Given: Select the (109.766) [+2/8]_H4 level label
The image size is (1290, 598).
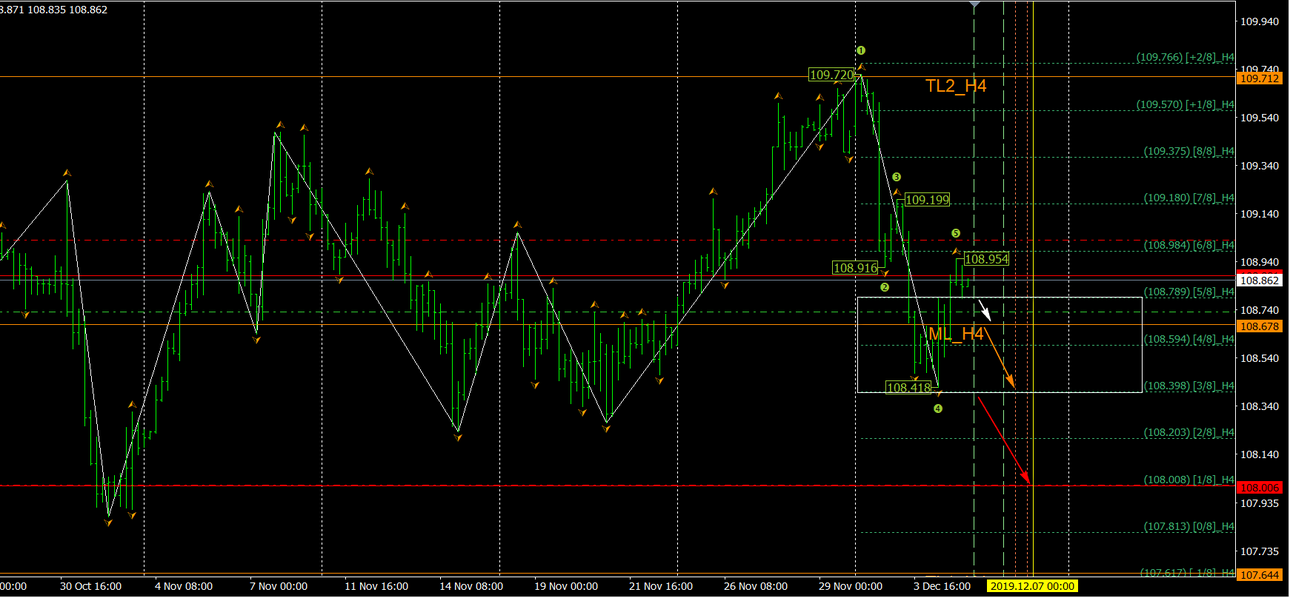Looking at the screenshot, I should point(1185,57).
